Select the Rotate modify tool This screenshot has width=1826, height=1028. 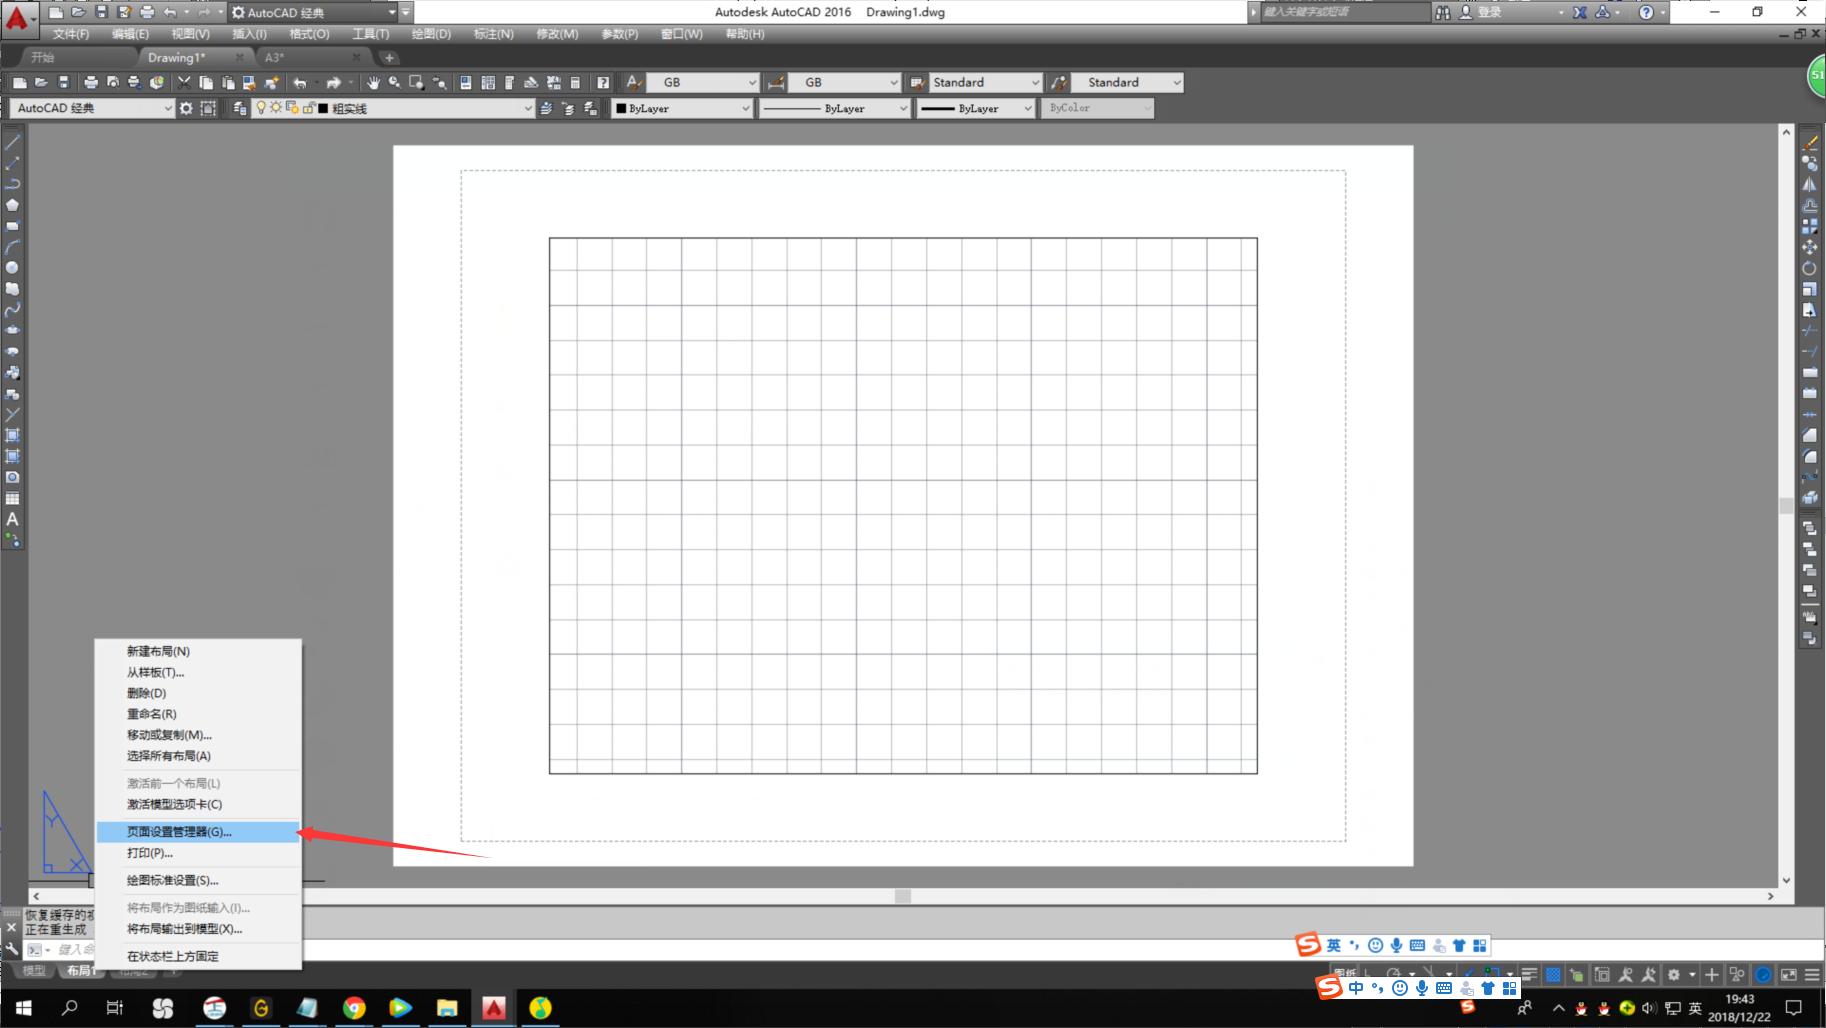click(1810, 268)
